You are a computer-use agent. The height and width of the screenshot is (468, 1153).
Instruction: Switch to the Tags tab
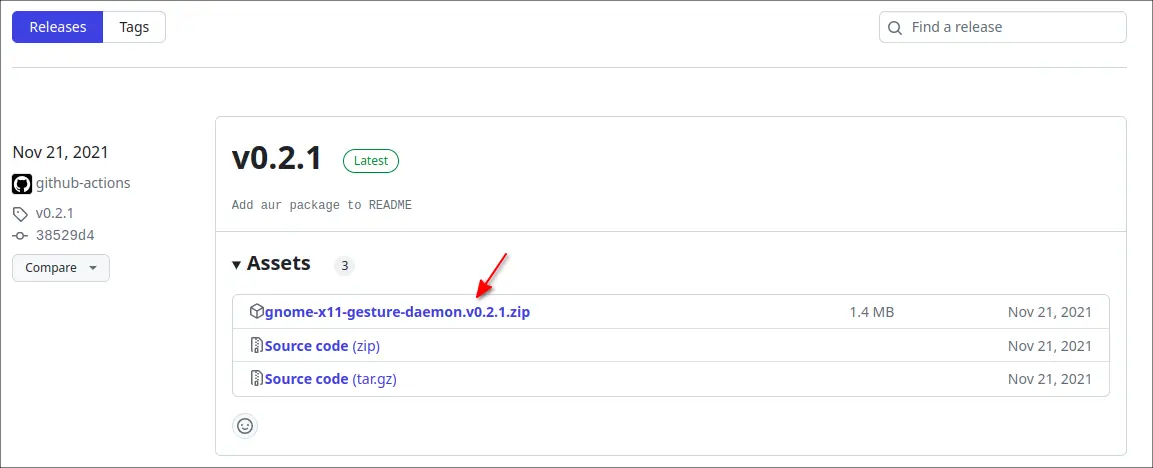(x=135, y=27)
